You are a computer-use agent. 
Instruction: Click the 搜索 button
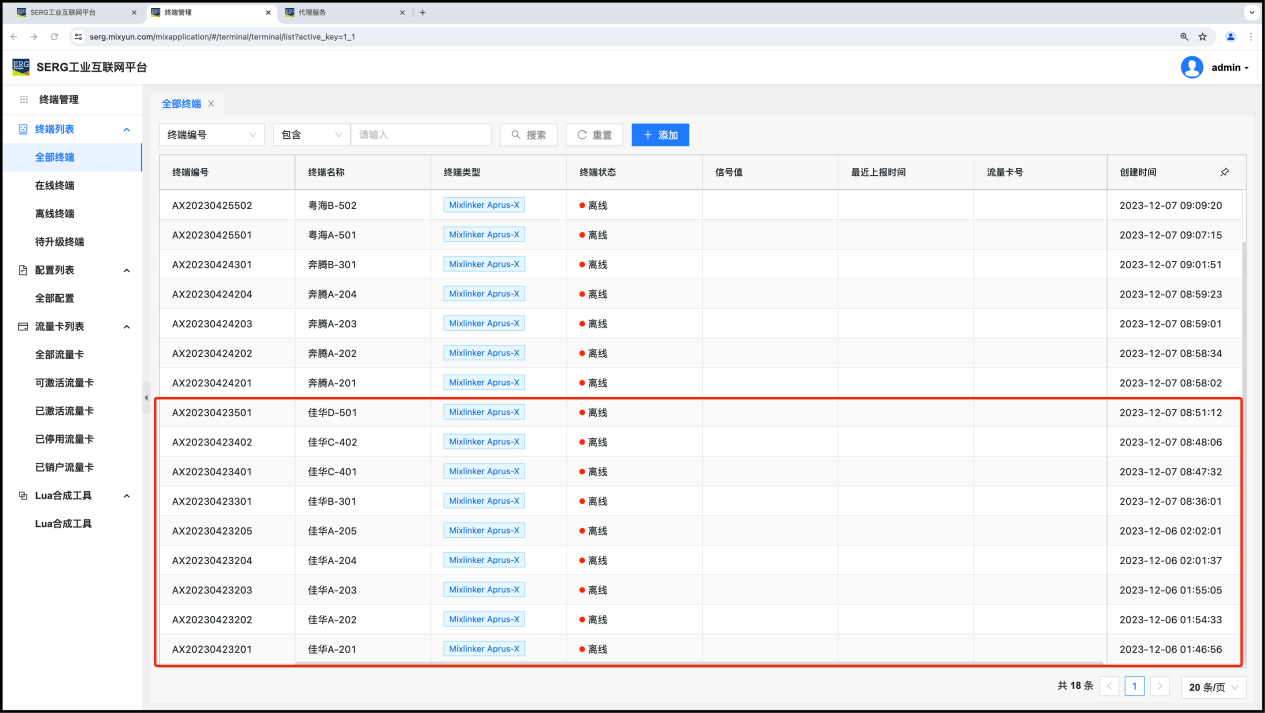(528, 135)
